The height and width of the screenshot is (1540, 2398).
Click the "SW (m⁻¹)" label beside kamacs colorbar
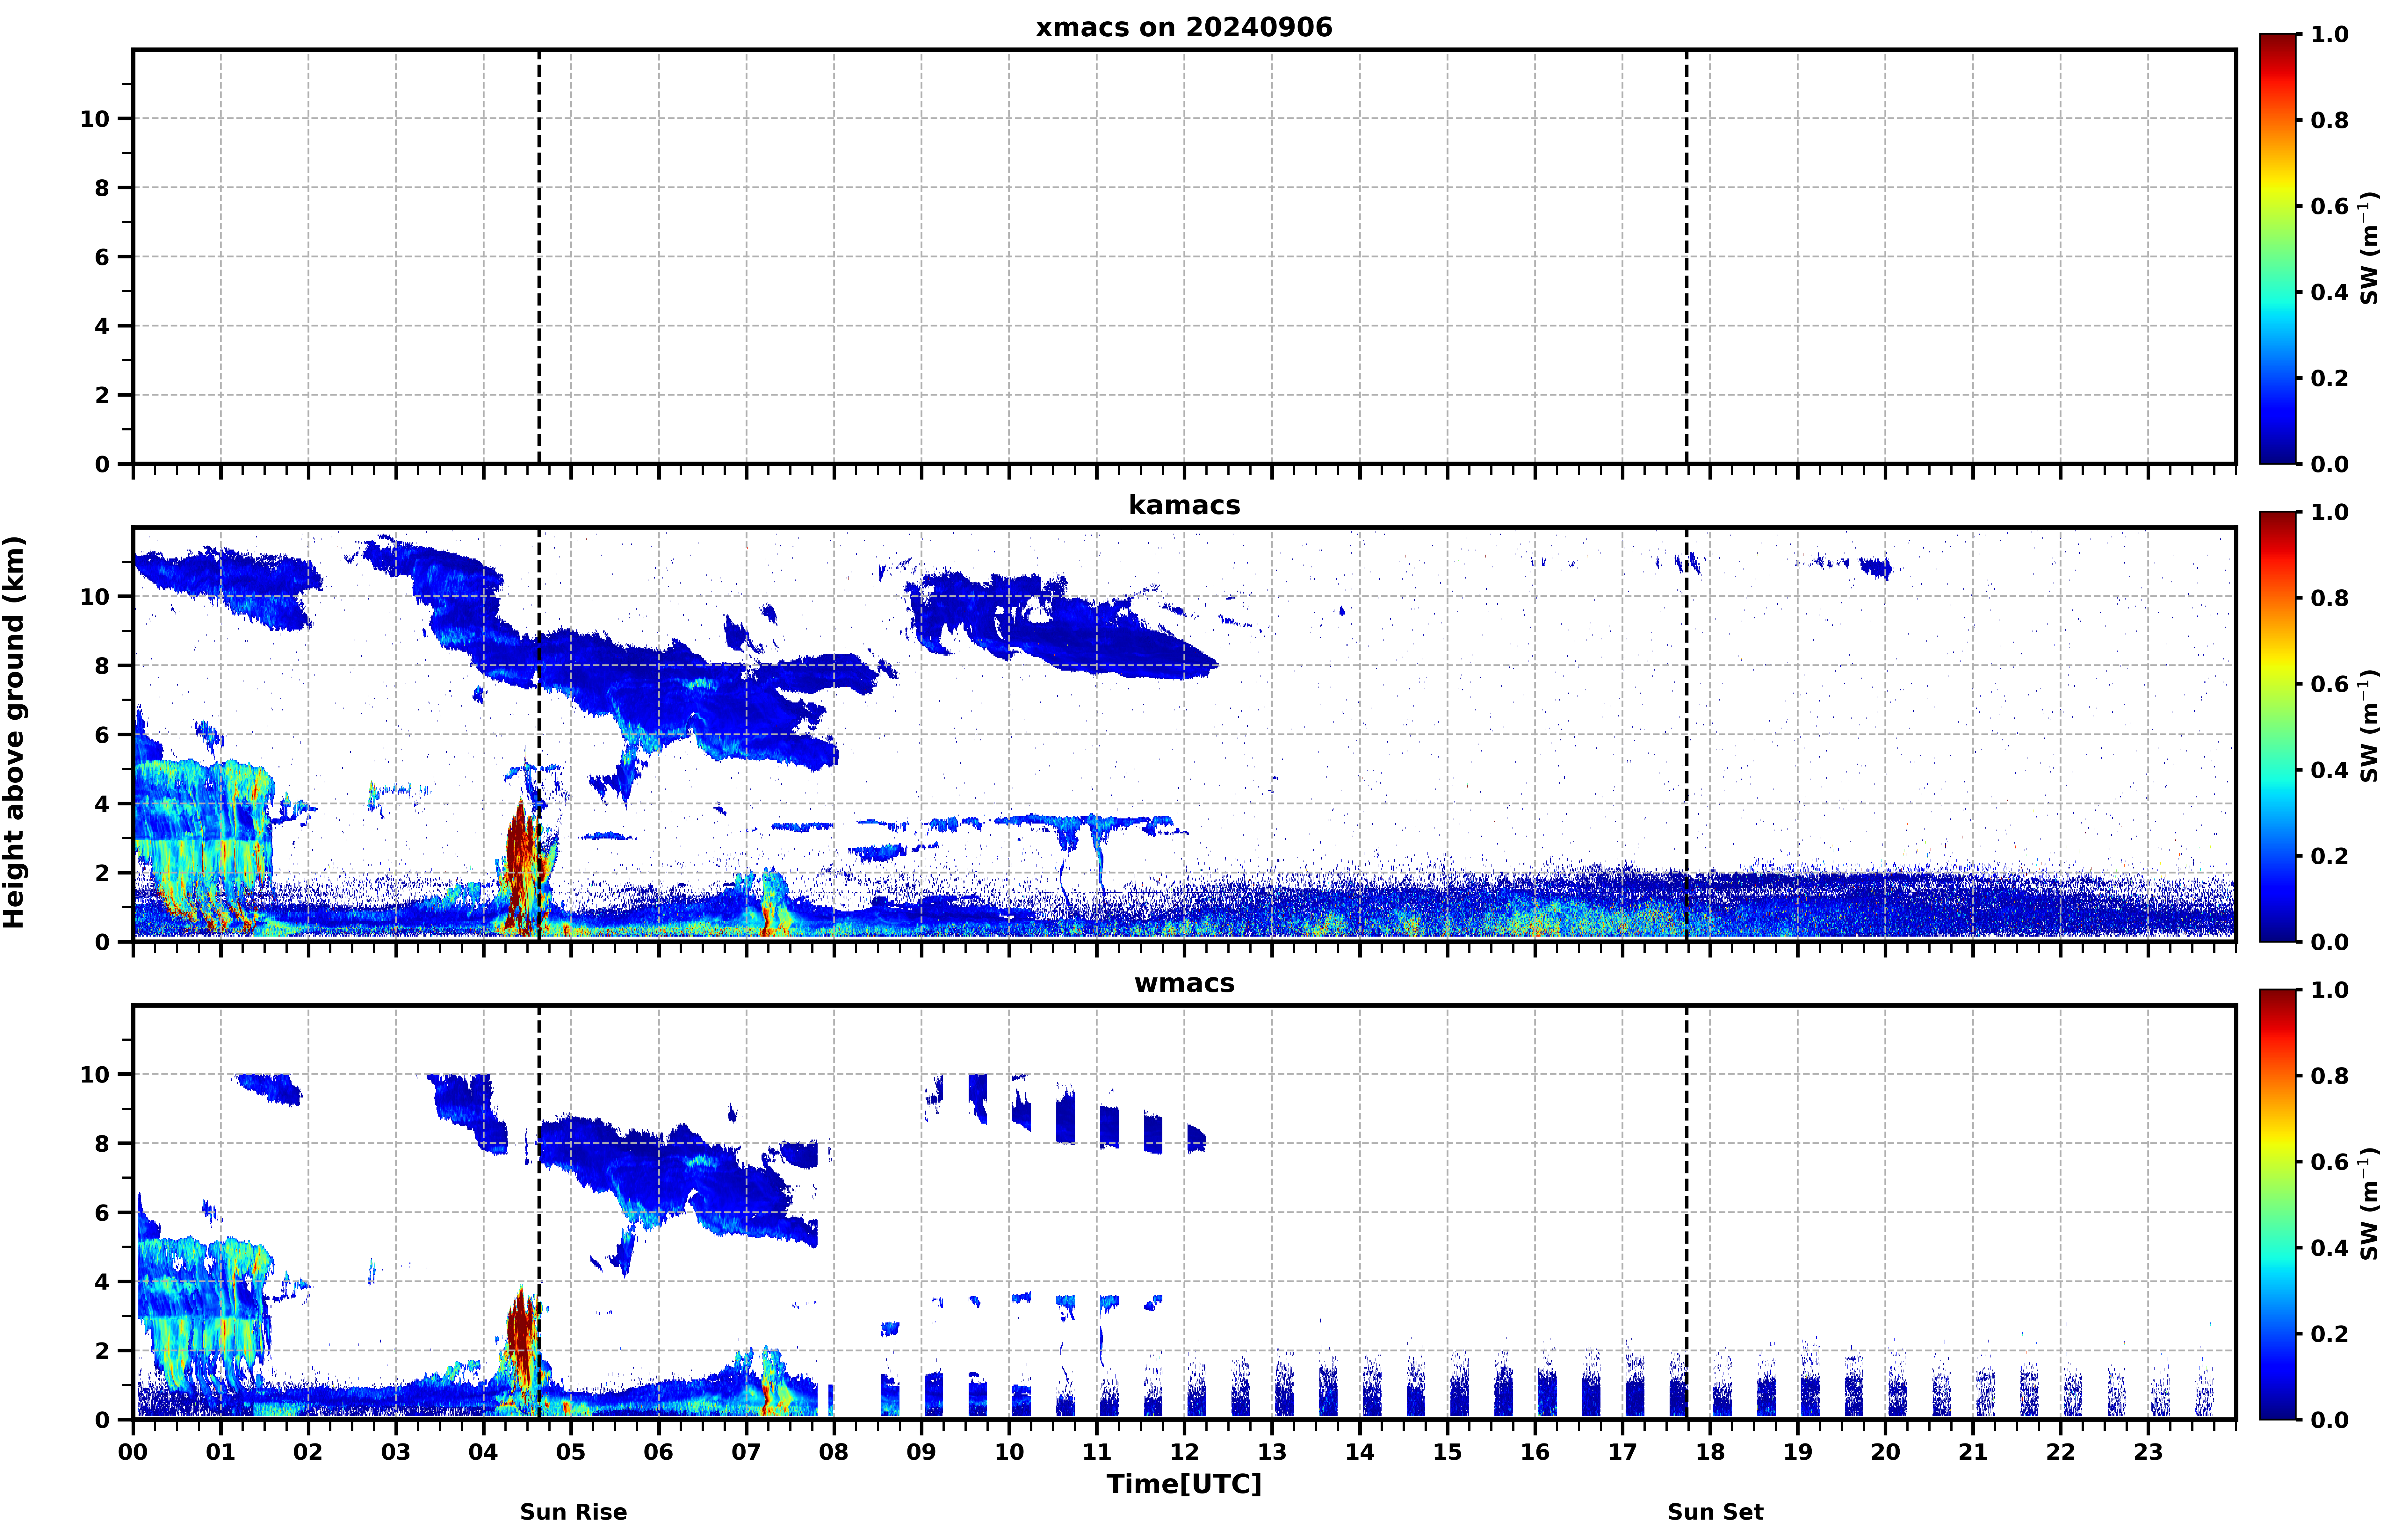pos(2369,726)
